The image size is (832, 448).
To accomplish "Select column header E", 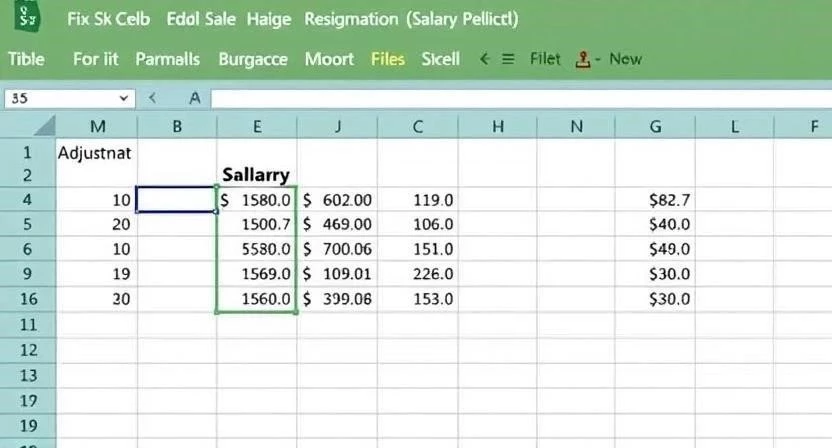I will tap(257, 127).
